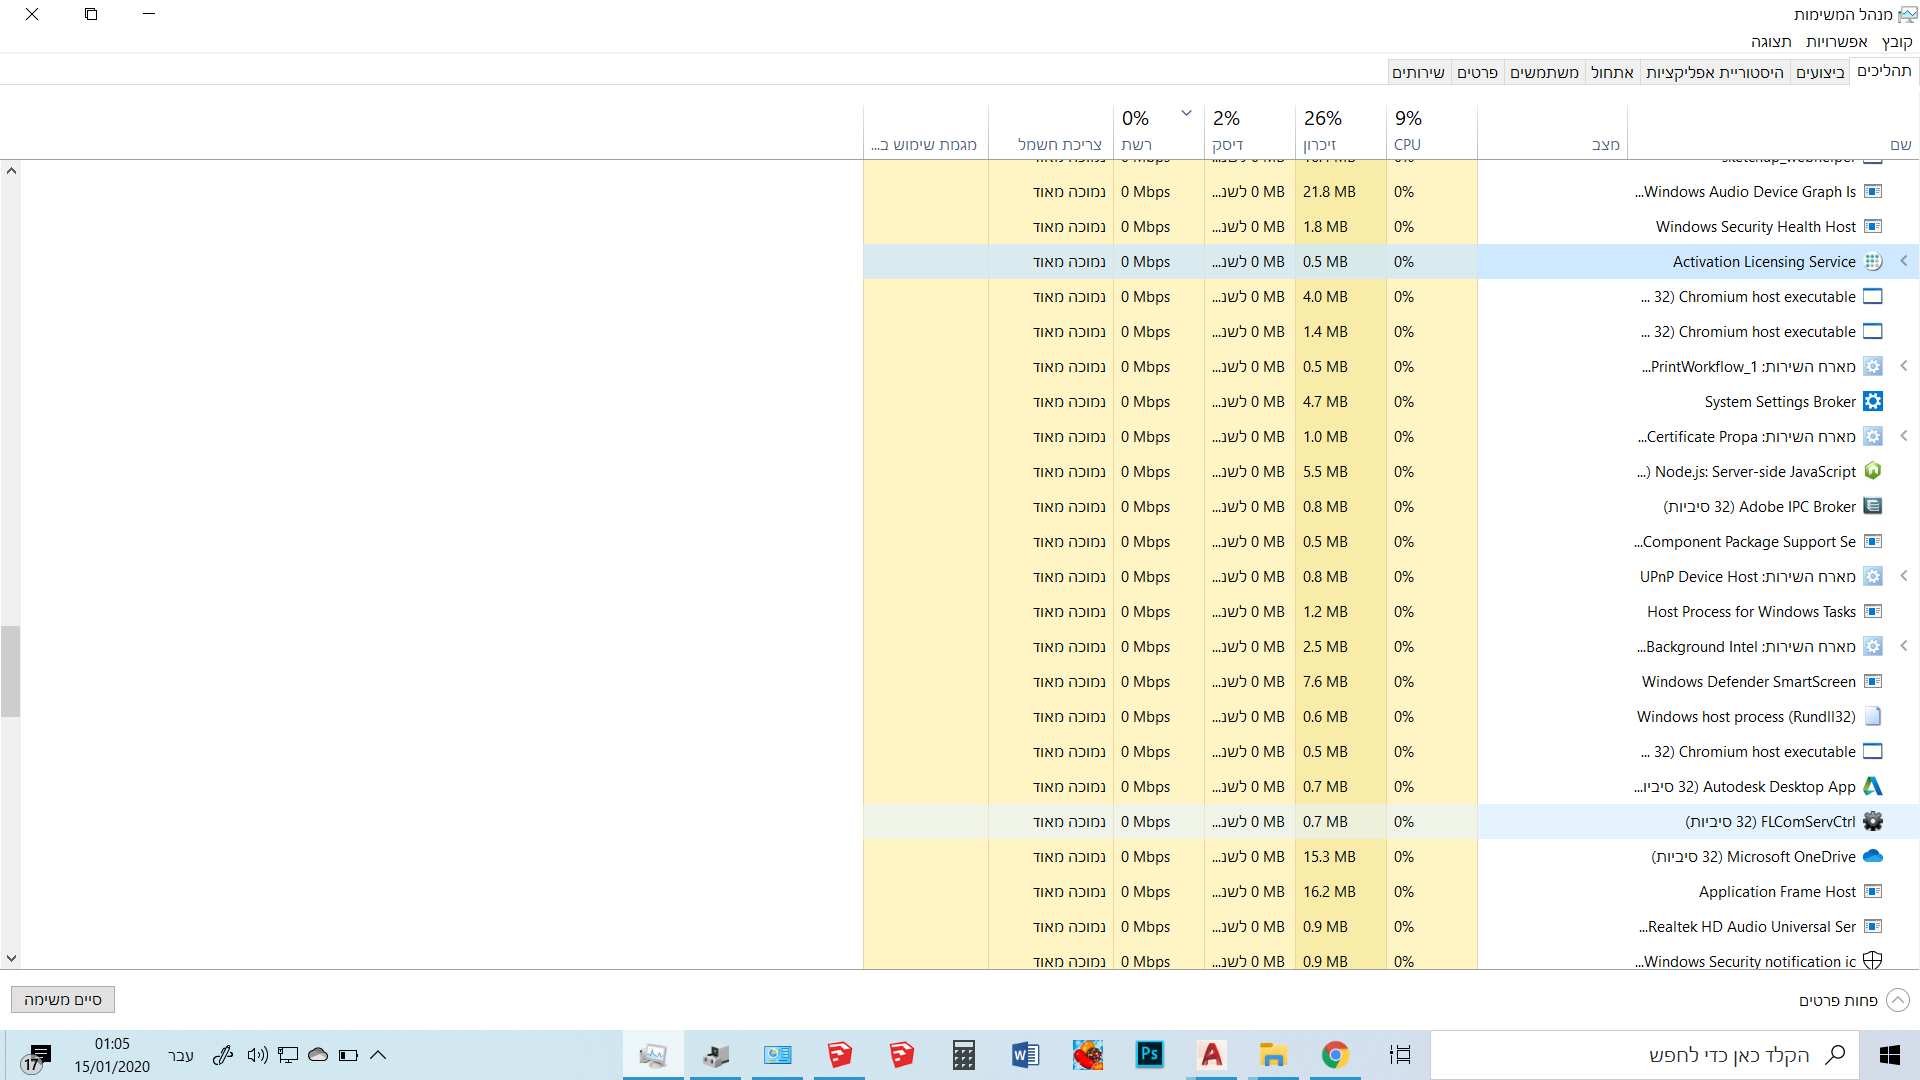Image resolution: width=1920 pixels, height=1080 pixels.
Task: Expand the Activation Licensing Service row
Action: (1904, 261)
